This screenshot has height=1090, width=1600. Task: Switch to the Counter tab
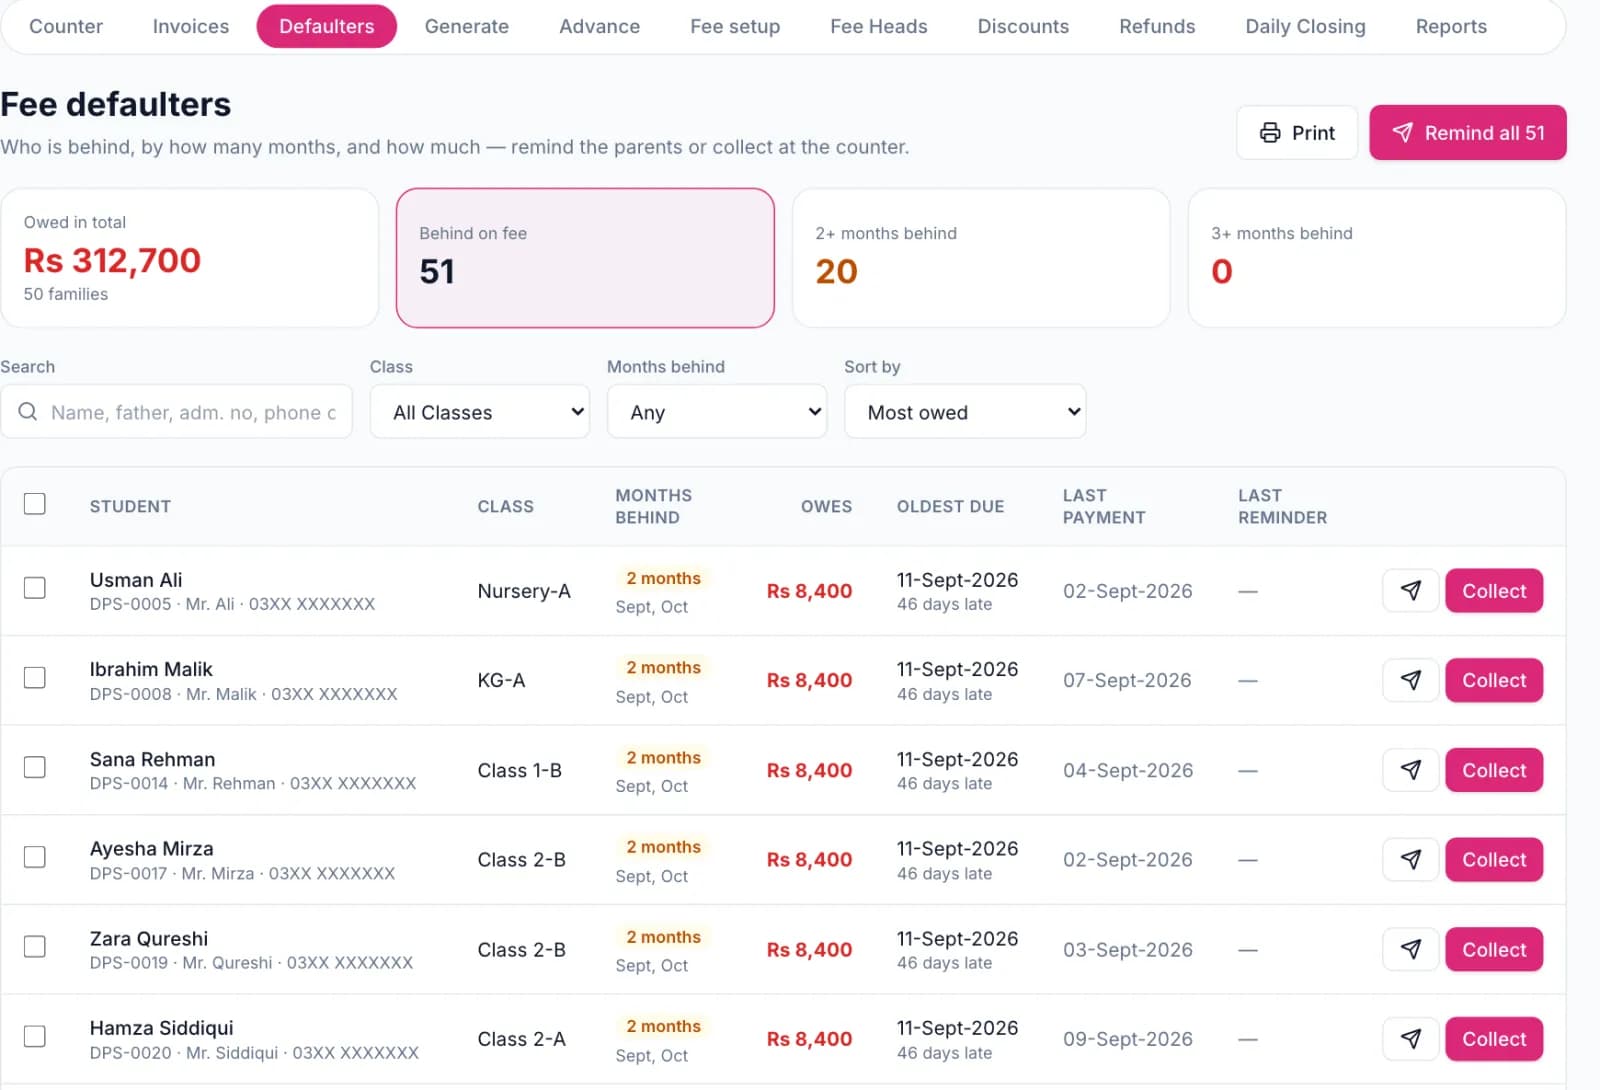(66, 27)
